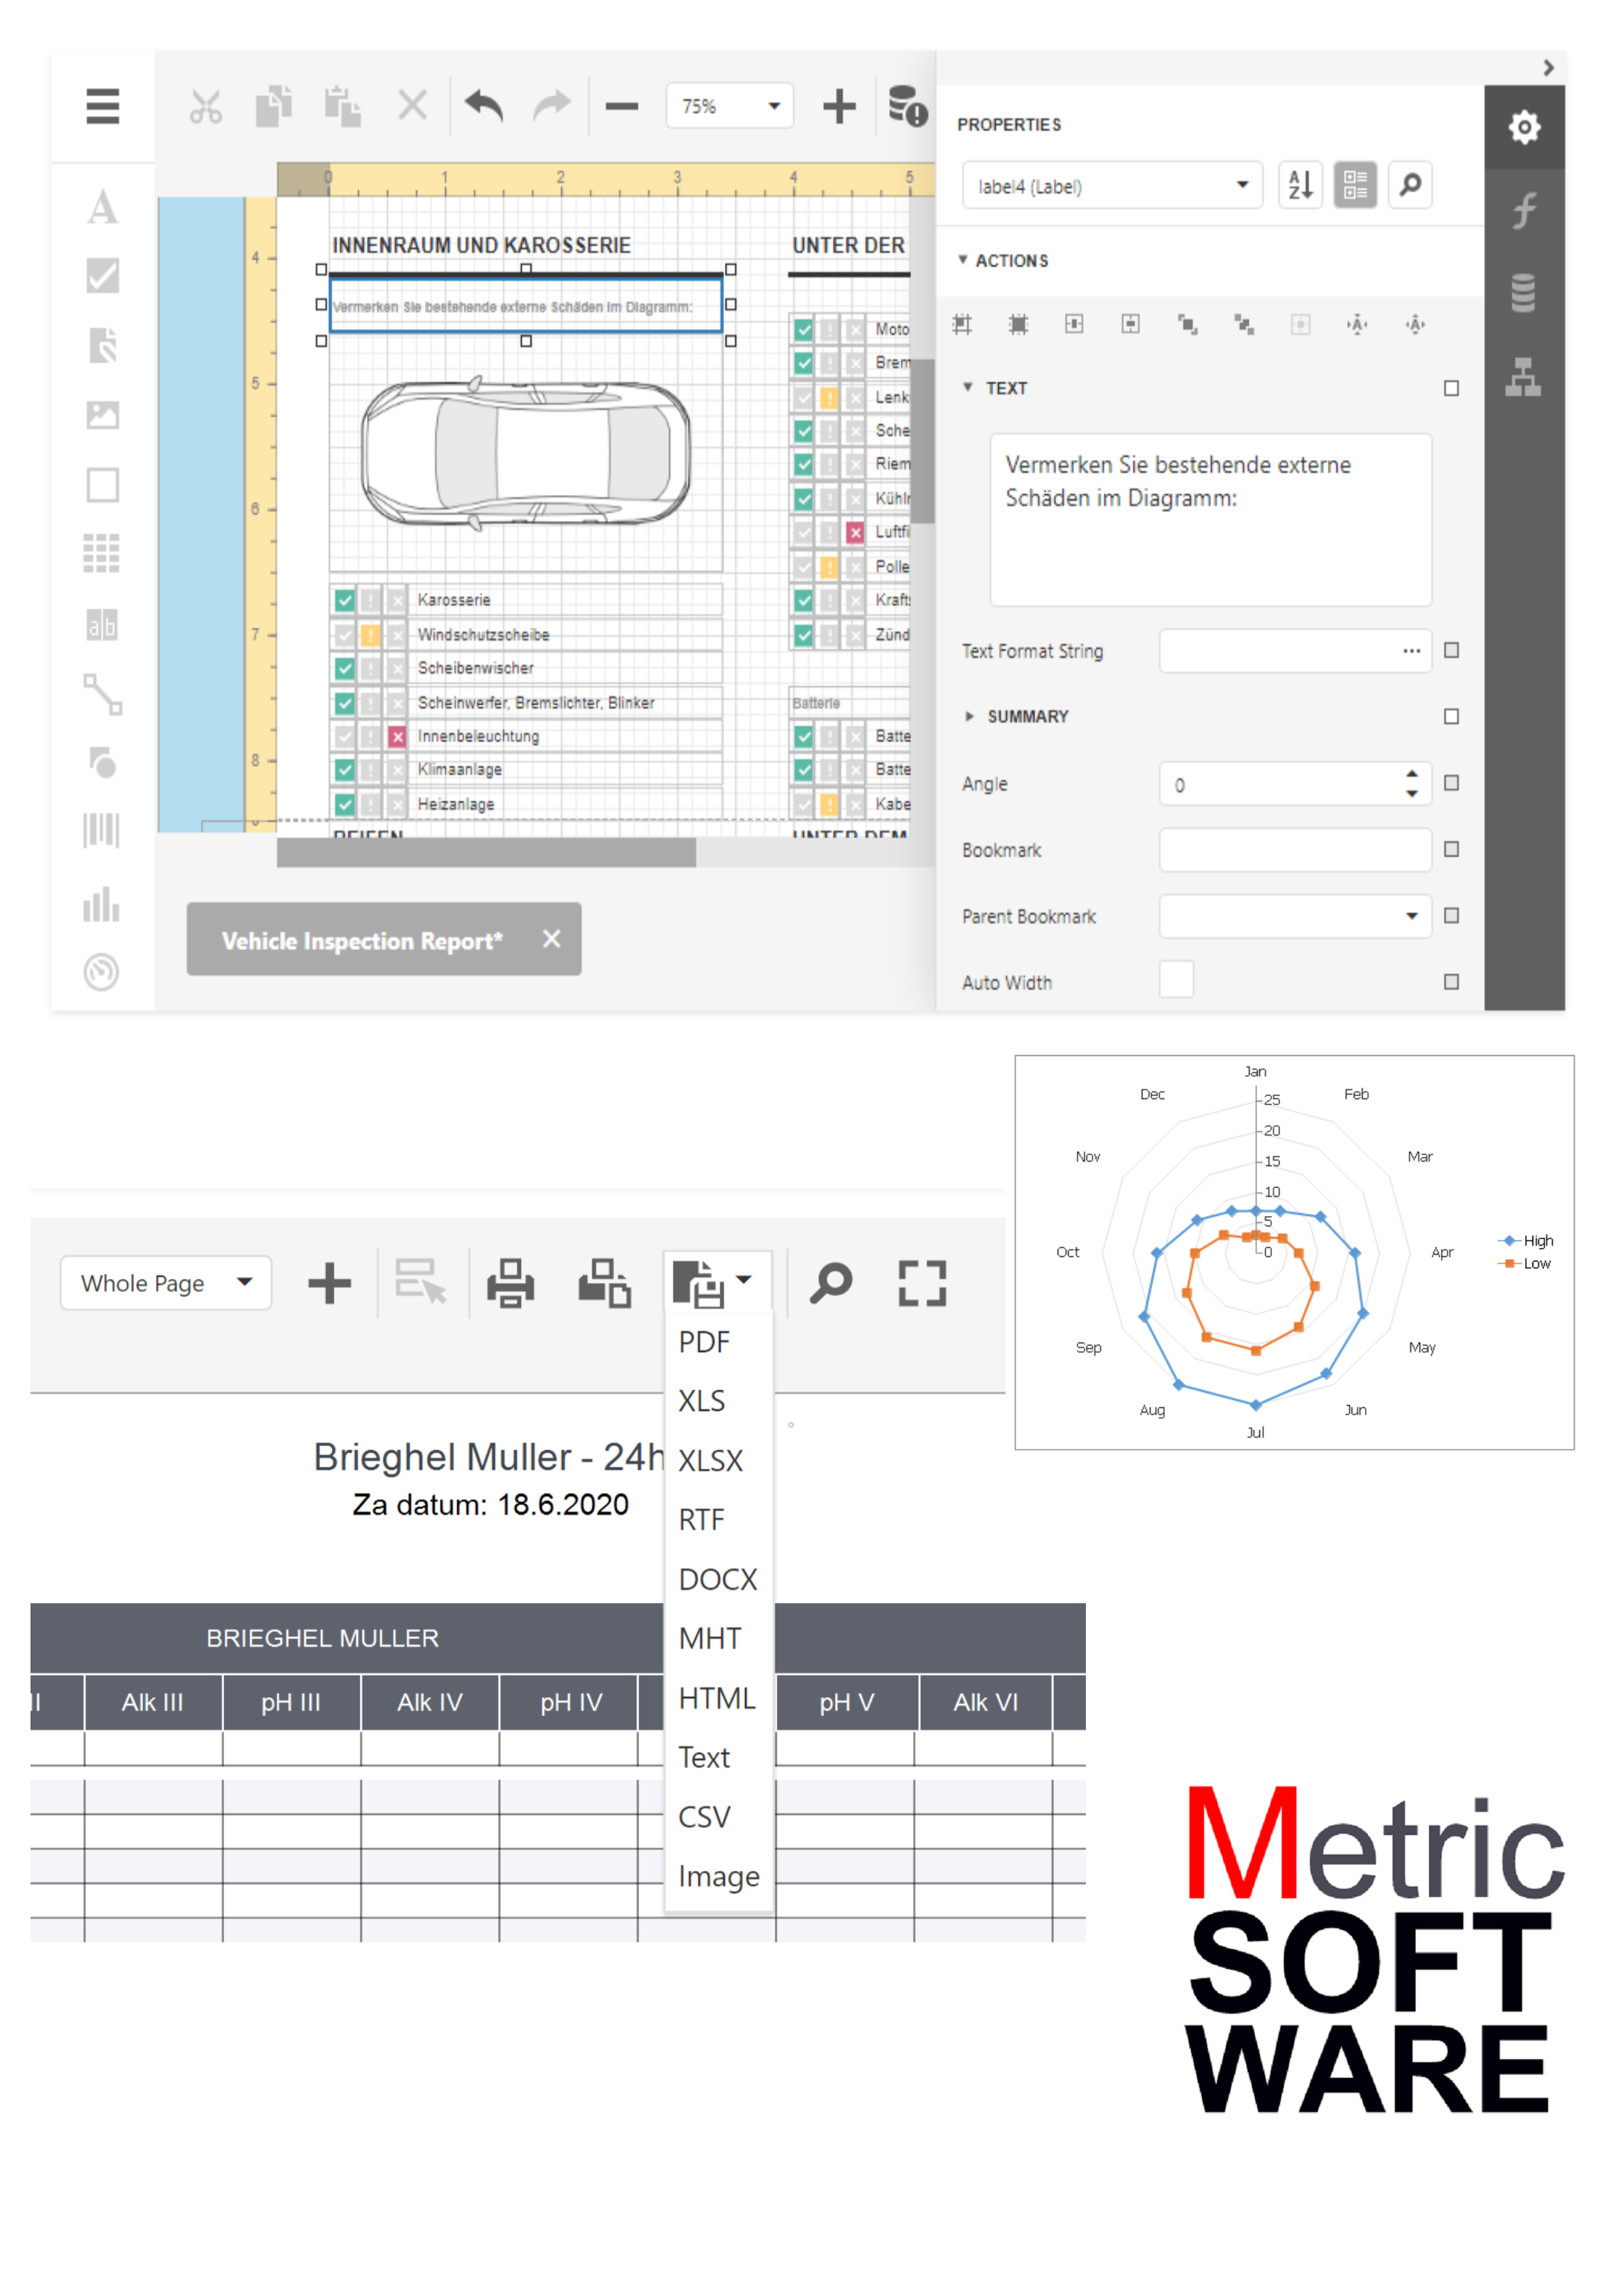Image resolution: width=1624 pixels, height=2269 pixels.
Task: Click the Paste icon in toolbar
Action: point(342,106)
